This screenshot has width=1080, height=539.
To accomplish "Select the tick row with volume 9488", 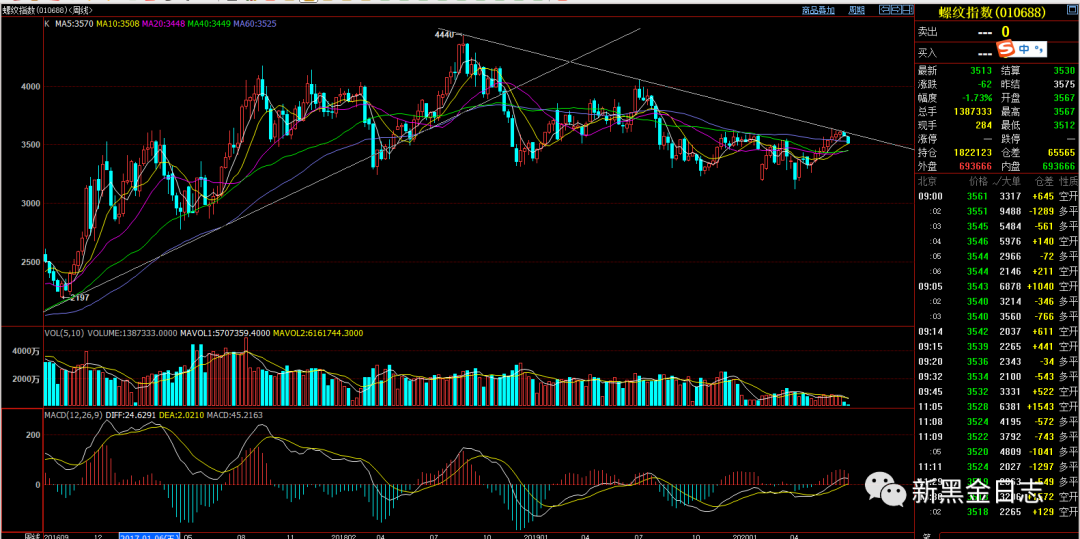I will coord(997,211).
